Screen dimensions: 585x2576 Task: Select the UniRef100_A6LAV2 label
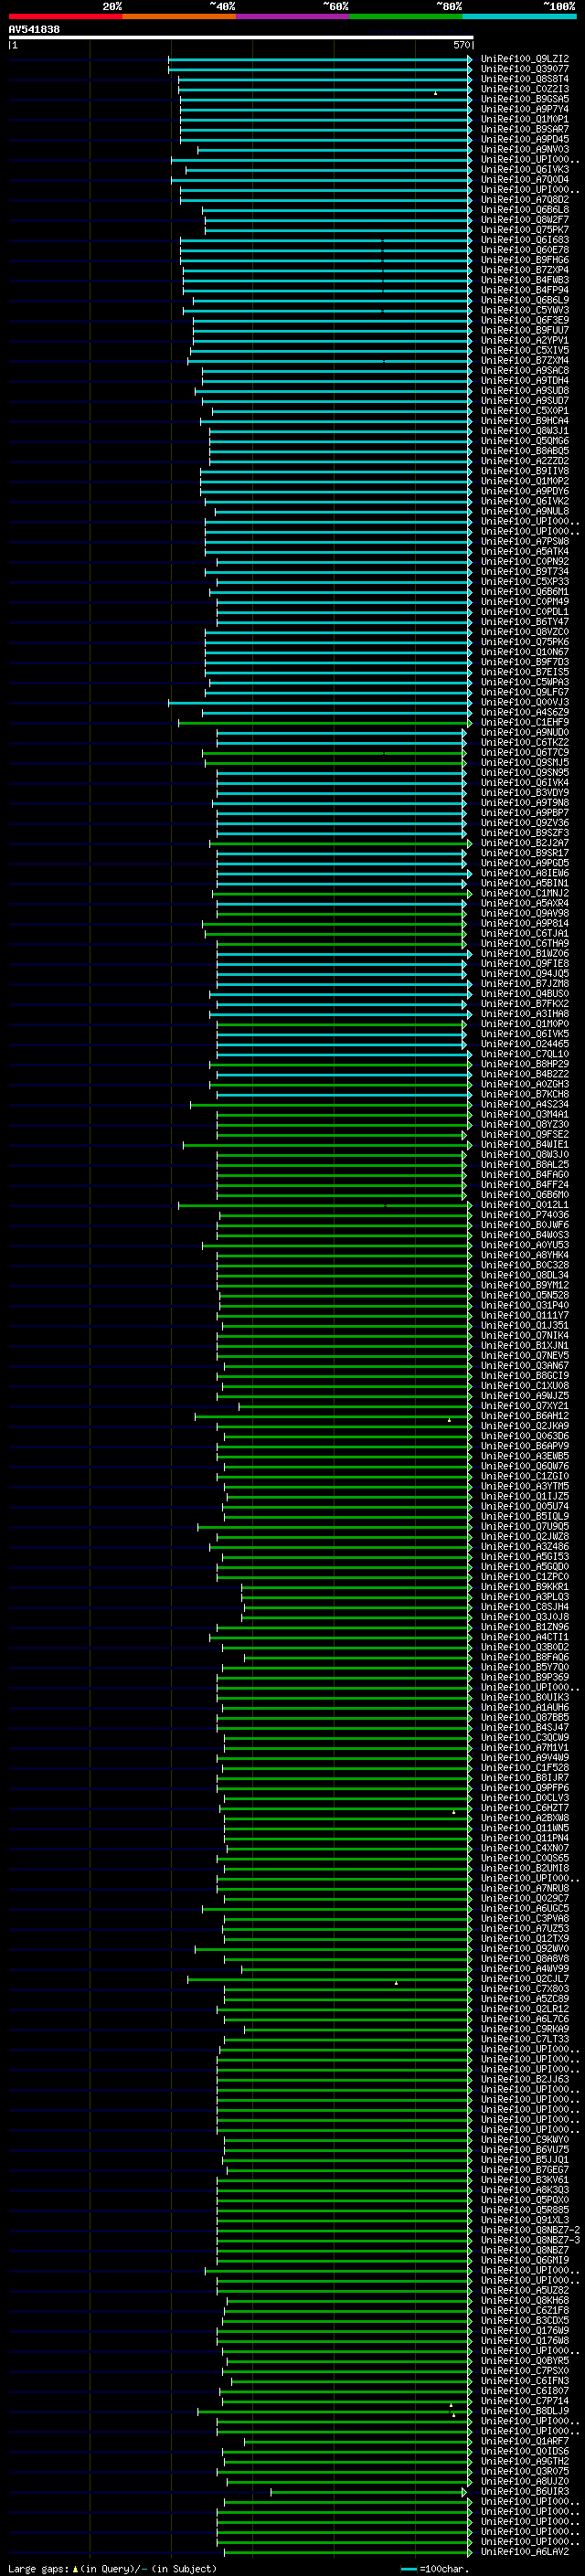(x=525, y=2551)
